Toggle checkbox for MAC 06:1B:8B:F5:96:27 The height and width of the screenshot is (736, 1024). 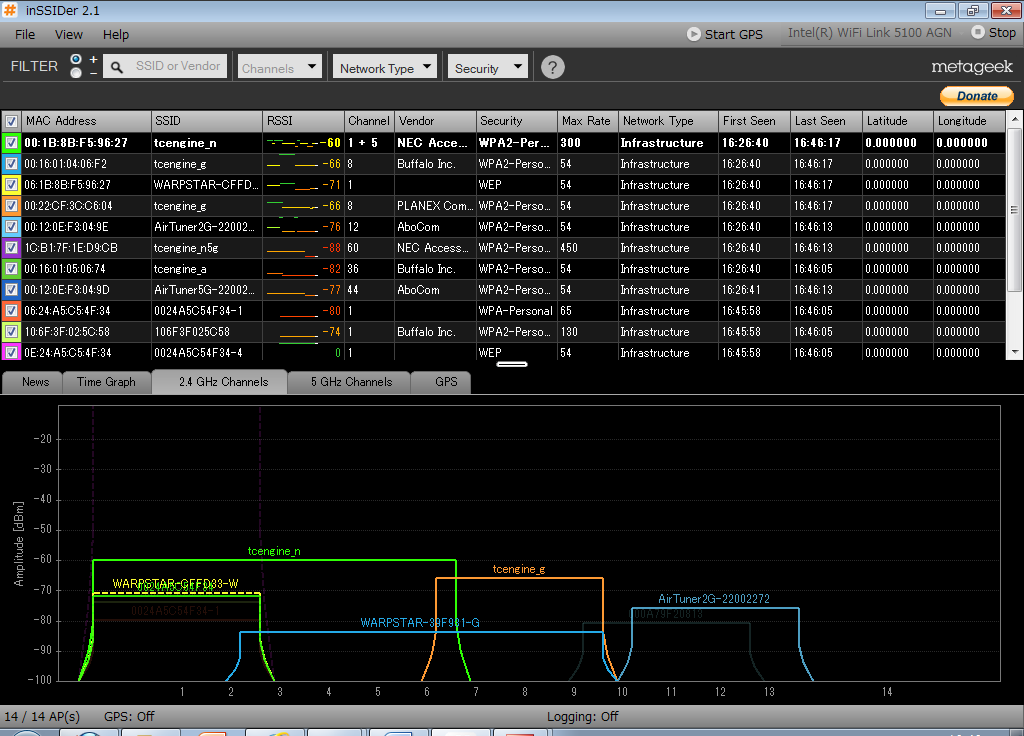(11, 185)
